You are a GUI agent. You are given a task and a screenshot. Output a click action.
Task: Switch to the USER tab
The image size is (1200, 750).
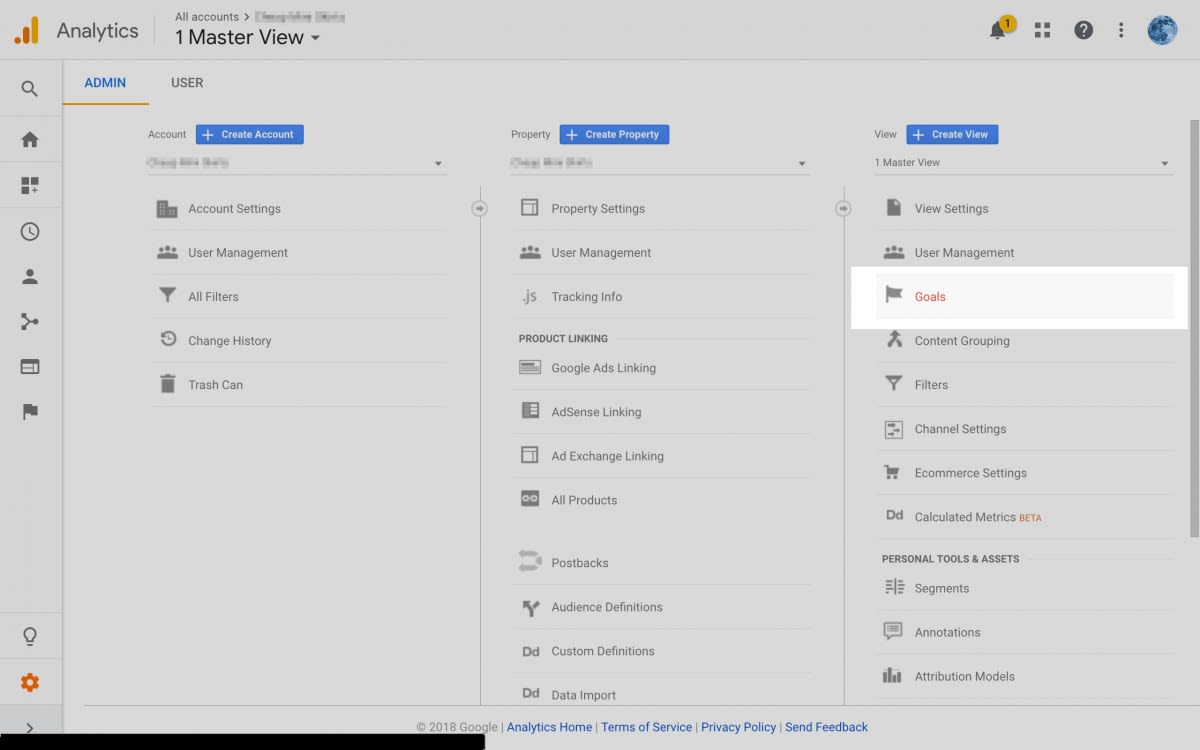click(x=187, y=83)
